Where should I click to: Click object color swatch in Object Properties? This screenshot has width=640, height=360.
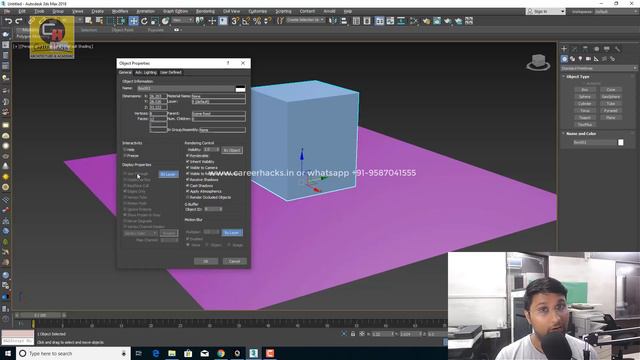click(x=240, y=89)
